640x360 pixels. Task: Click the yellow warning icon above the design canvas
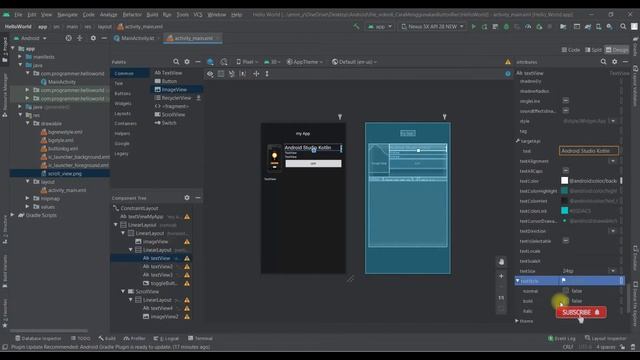tap(508, 62)
